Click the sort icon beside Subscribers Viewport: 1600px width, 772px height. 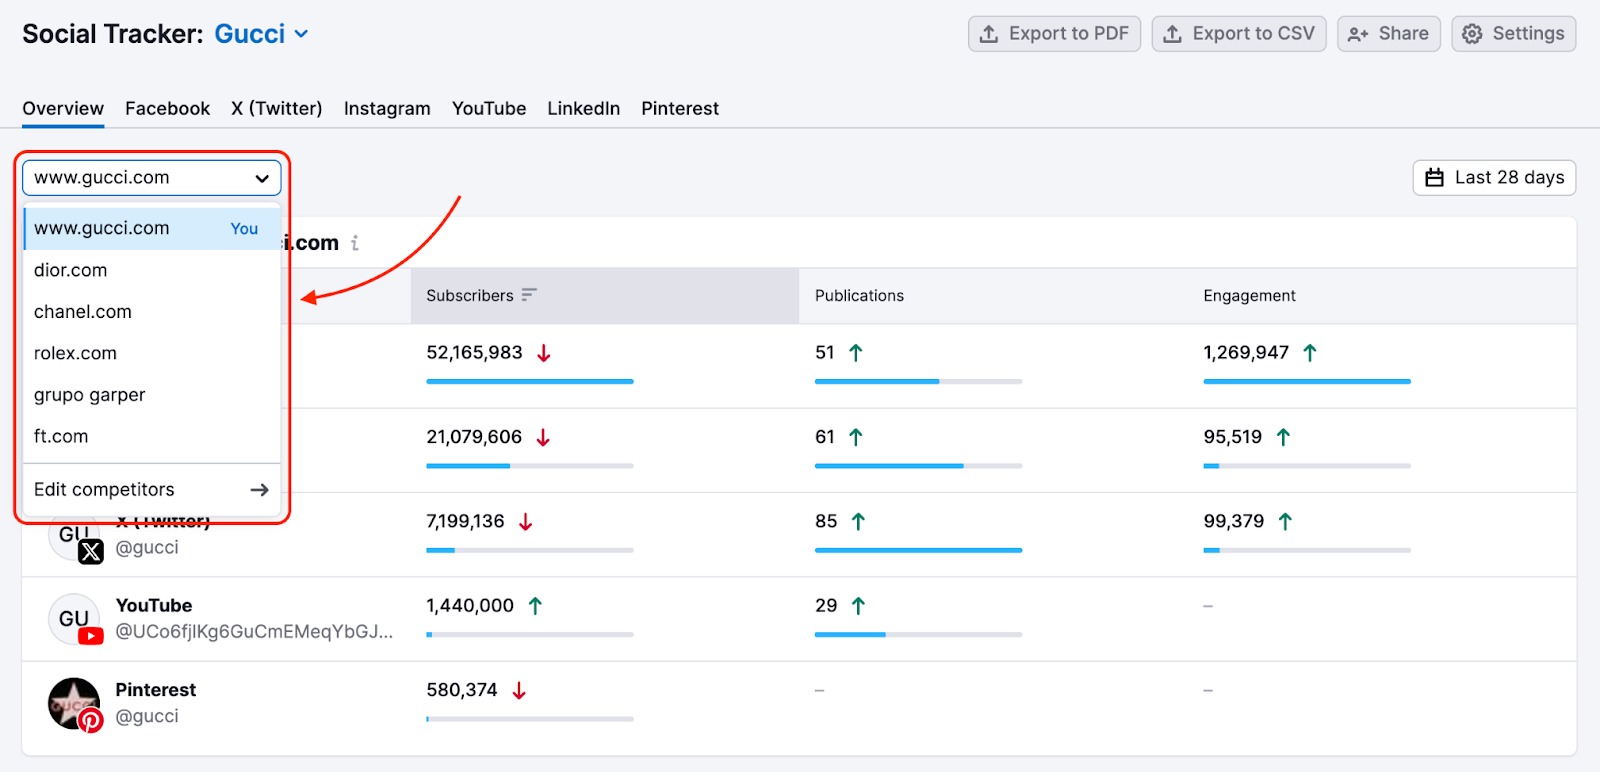tap(529, 295)
